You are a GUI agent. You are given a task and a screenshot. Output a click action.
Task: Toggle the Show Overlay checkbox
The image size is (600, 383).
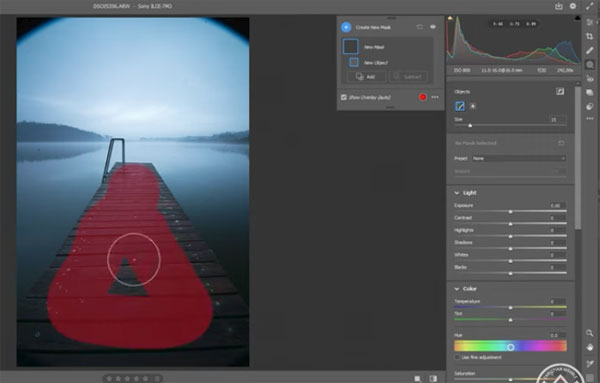click(344, 97)
